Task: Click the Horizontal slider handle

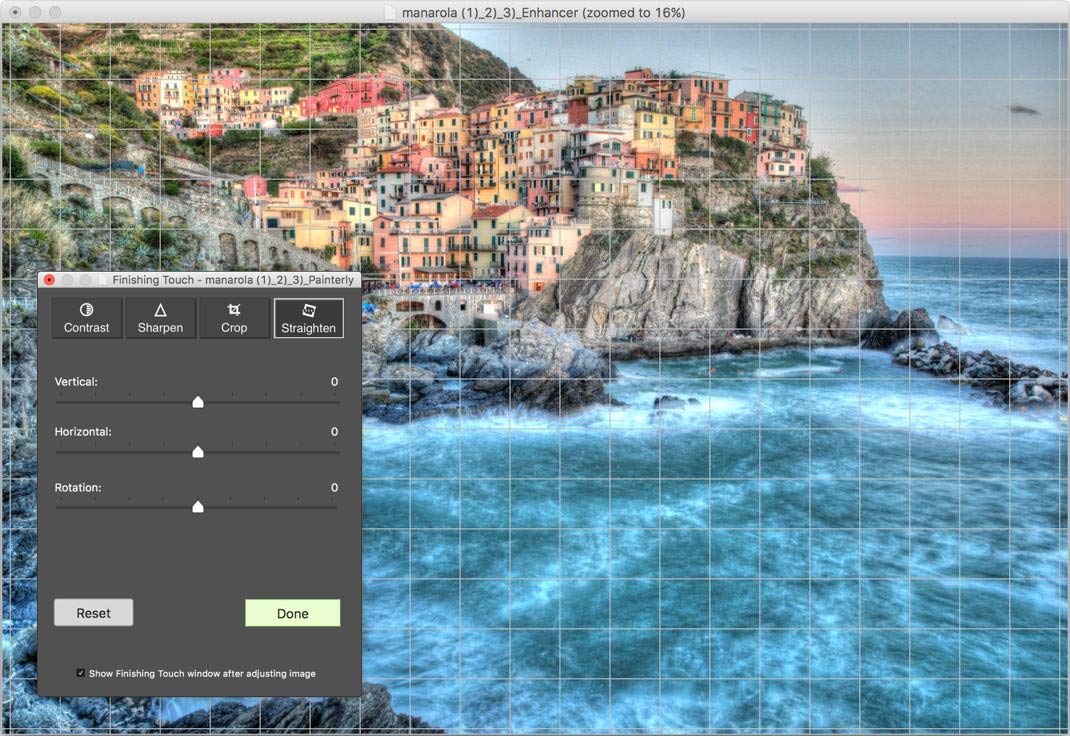Action: [x=198, y=452]
